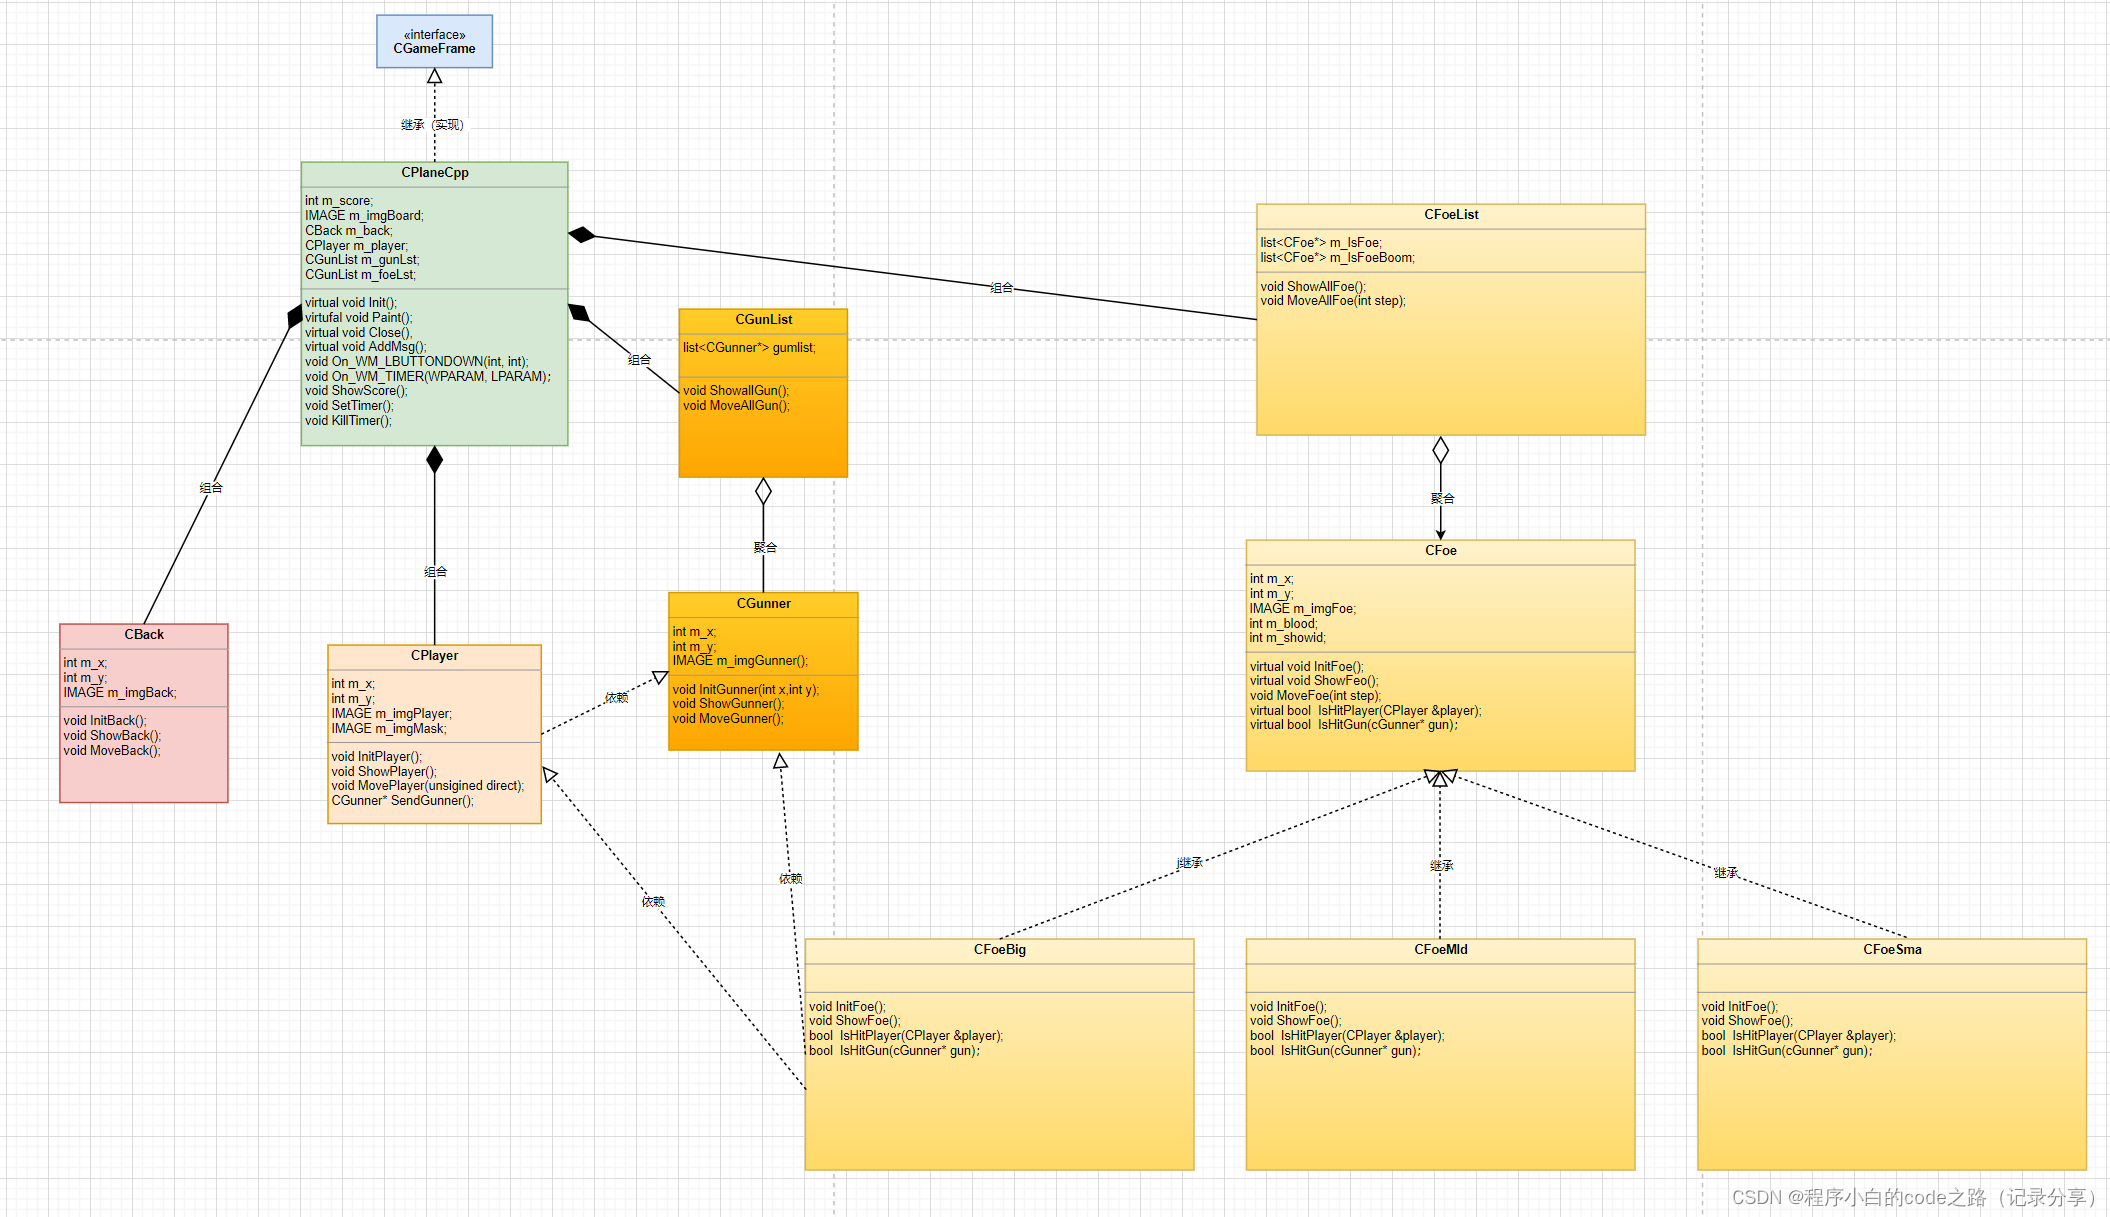Select the CPlayer class header
2110x1217 pixels.
point(434,655)
